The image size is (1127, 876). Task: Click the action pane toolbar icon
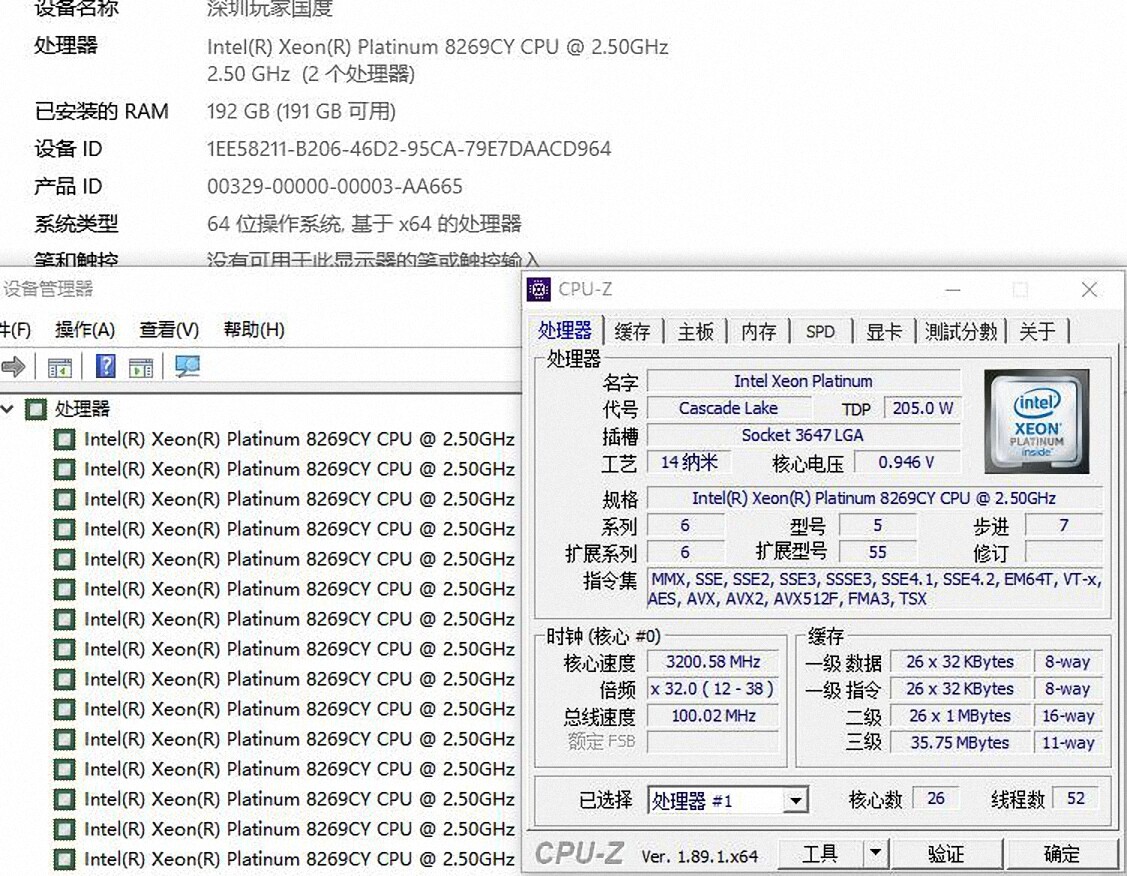(x=141, y=367)
